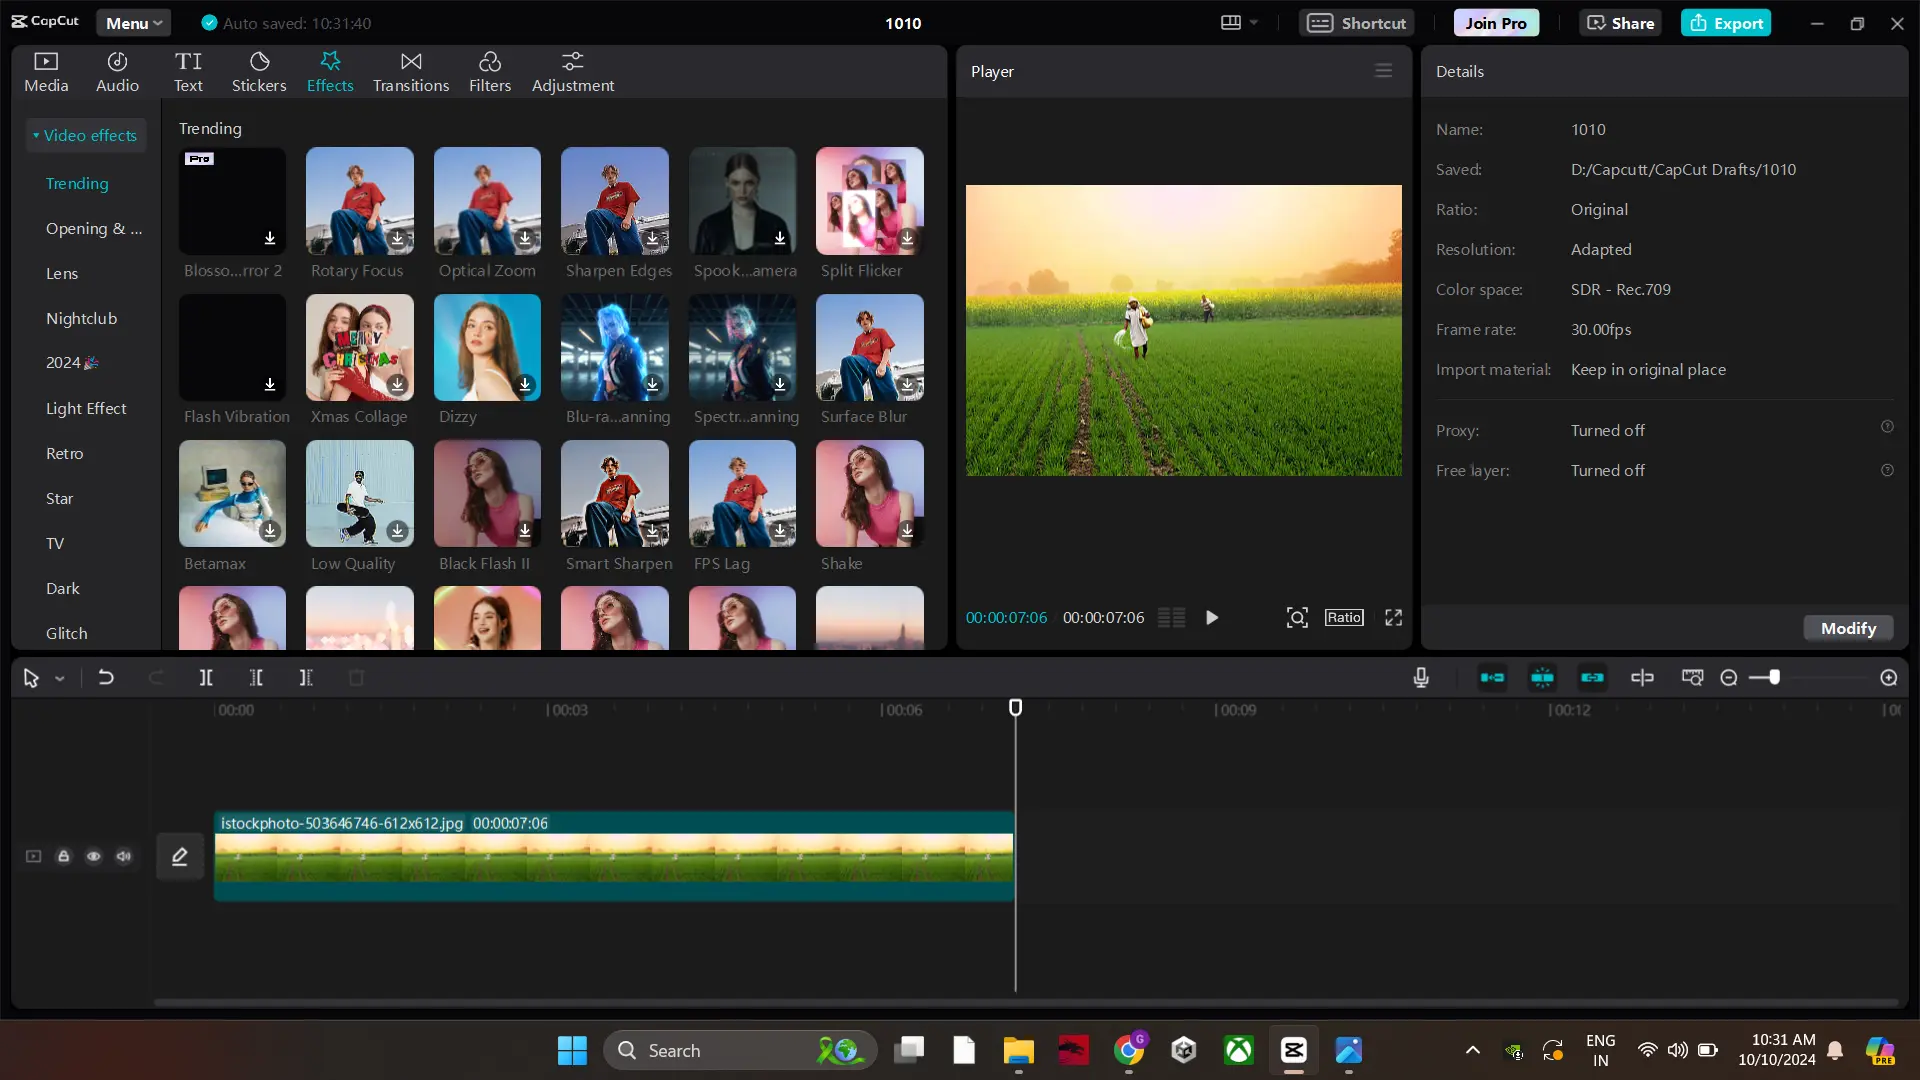
Task: Play the video preview
Action: point(1212,618)
